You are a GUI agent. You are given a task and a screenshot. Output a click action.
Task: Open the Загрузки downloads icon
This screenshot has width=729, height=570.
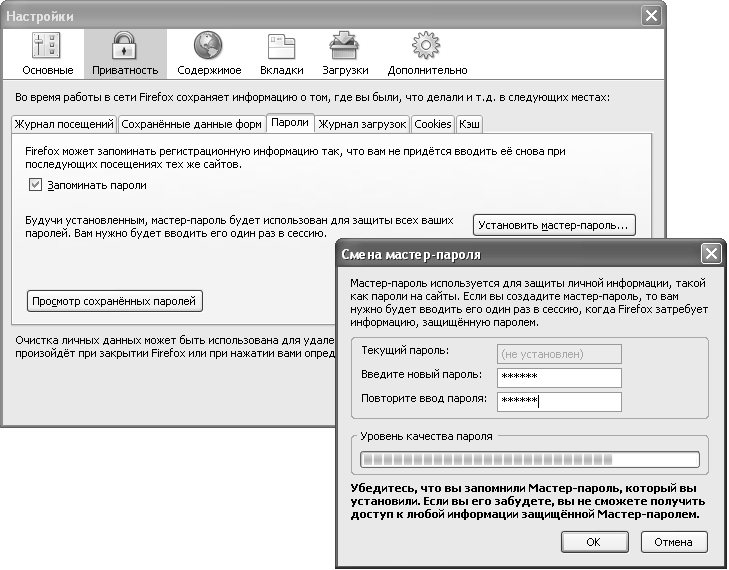[x=345, y=47]
